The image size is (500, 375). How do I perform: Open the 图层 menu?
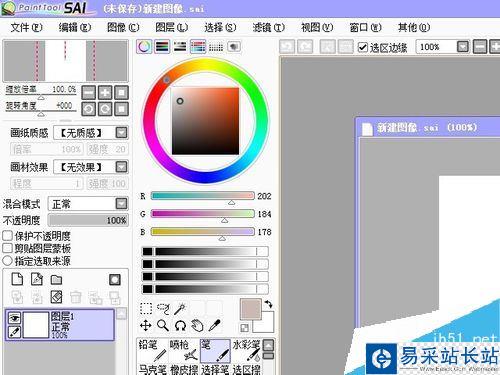tap(172, 27)
